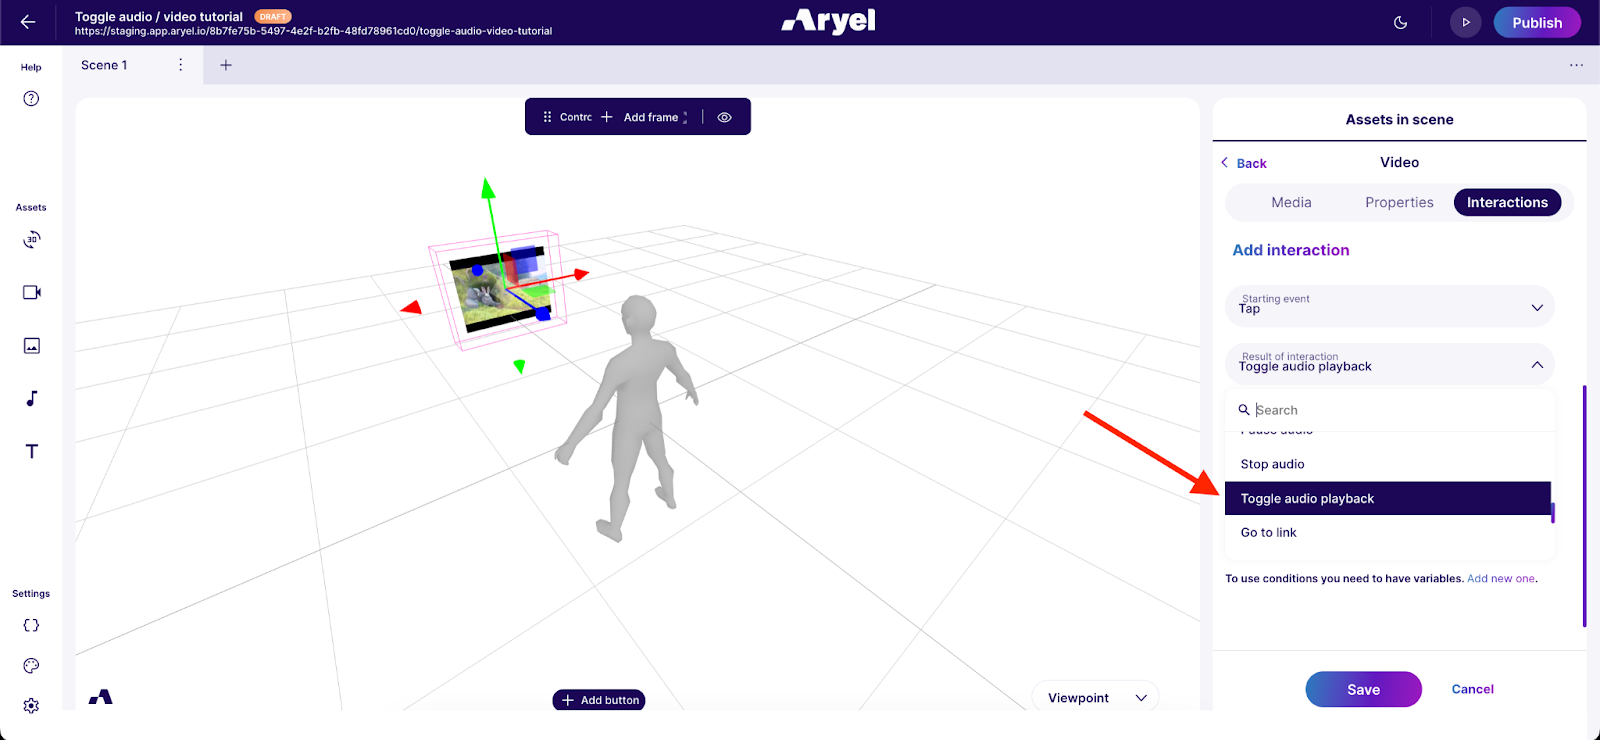Collapse the Result of interaction dropdown
Image resolution: width=1600 pixels, height=740 pixels.
(x=1389, y=365)
